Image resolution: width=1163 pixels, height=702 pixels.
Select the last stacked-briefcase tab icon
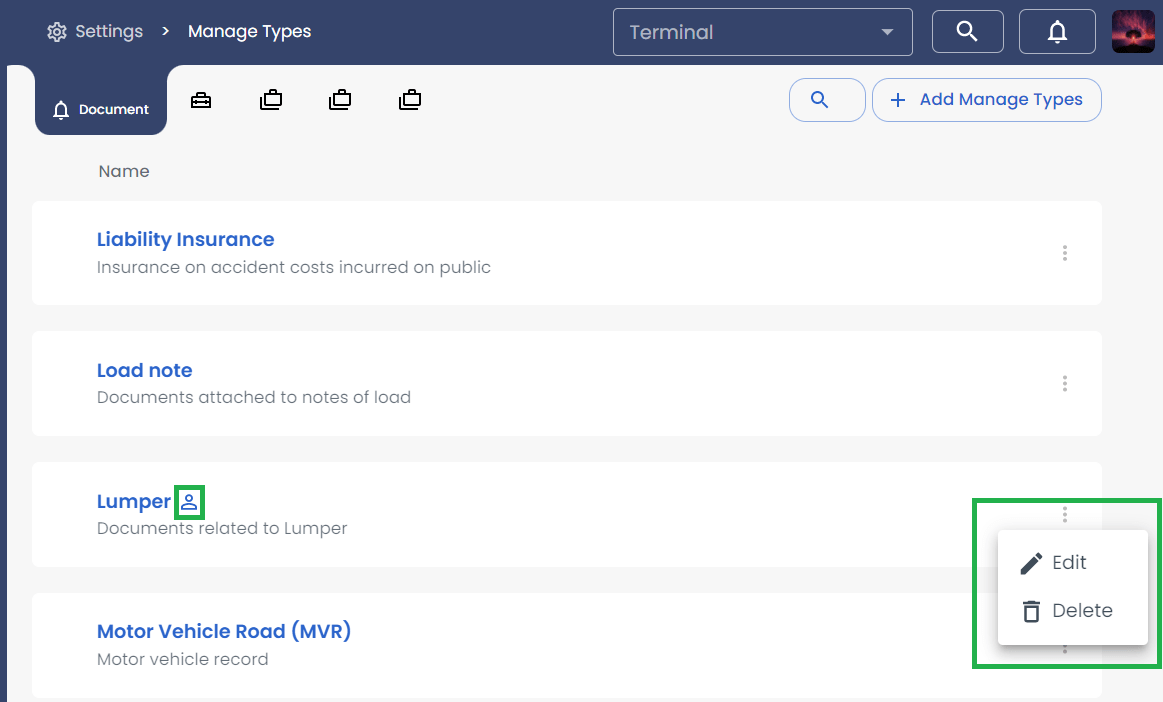tap(410, 99)
